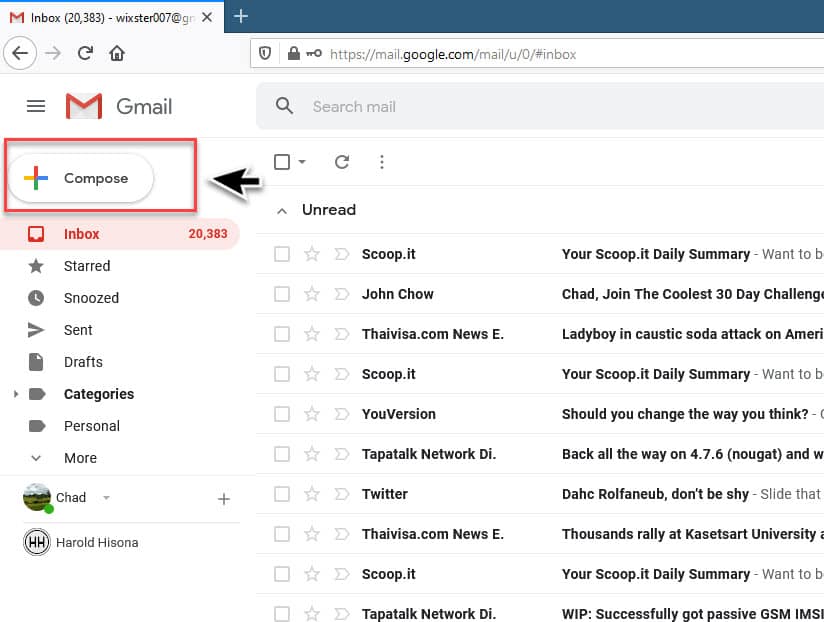824x622 pixels.
Task: Open the browser home page
Action: point(117,53)
